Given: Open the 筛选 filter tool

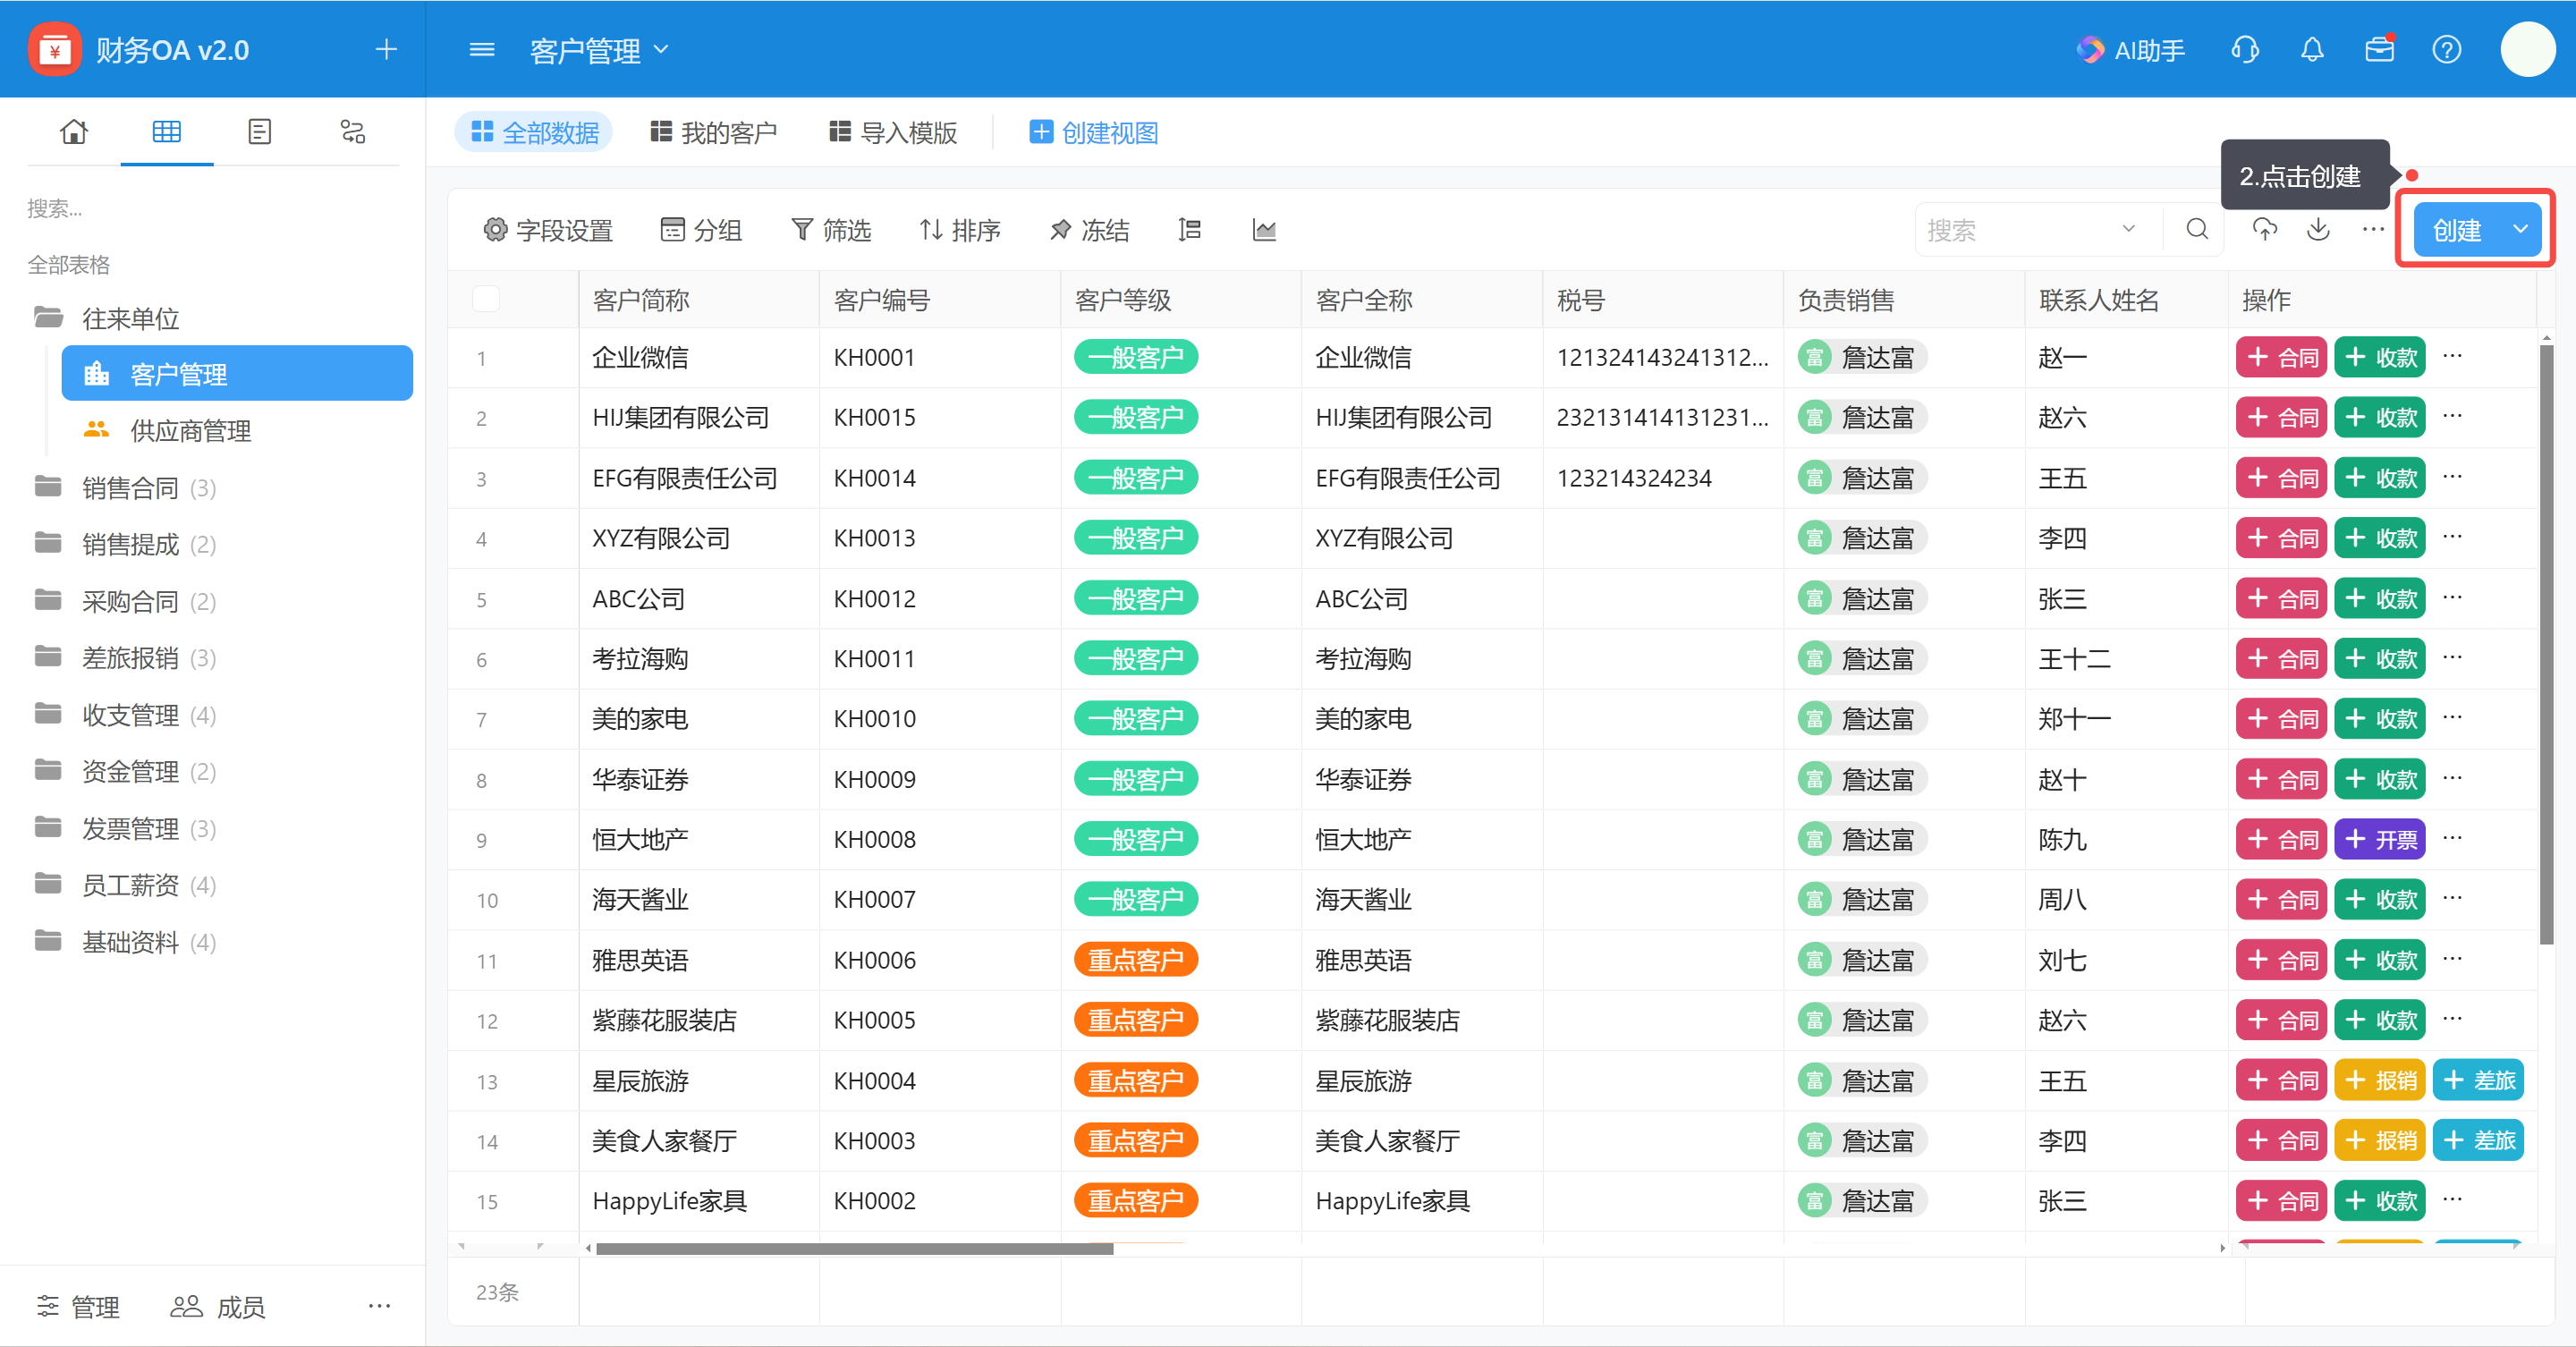Looking at the screenshot, I should [x=831, y=230].
